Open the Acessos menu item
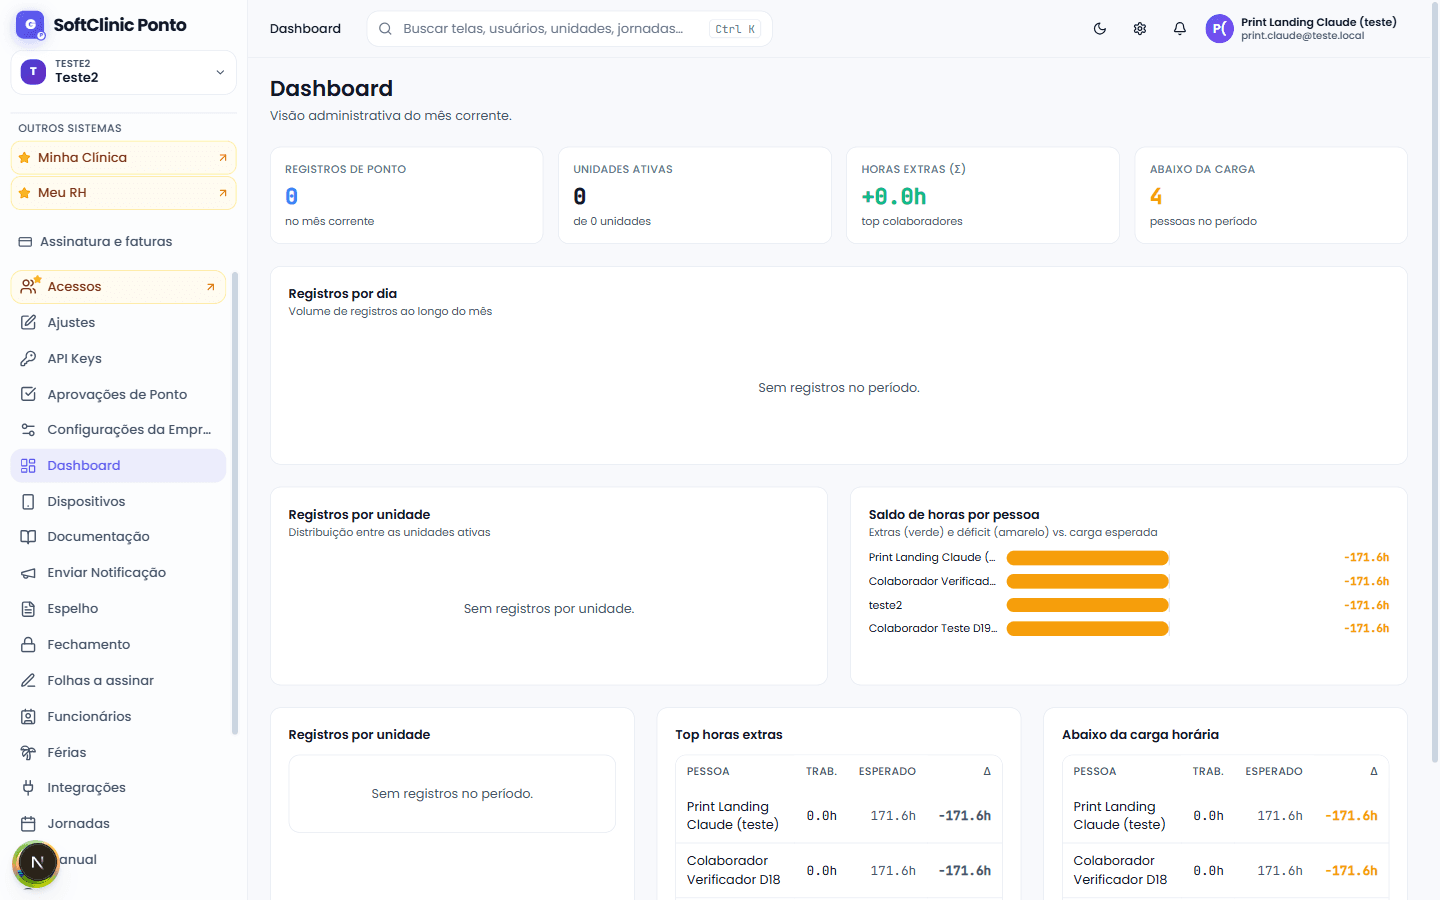1440x900 pixels. 118,287
